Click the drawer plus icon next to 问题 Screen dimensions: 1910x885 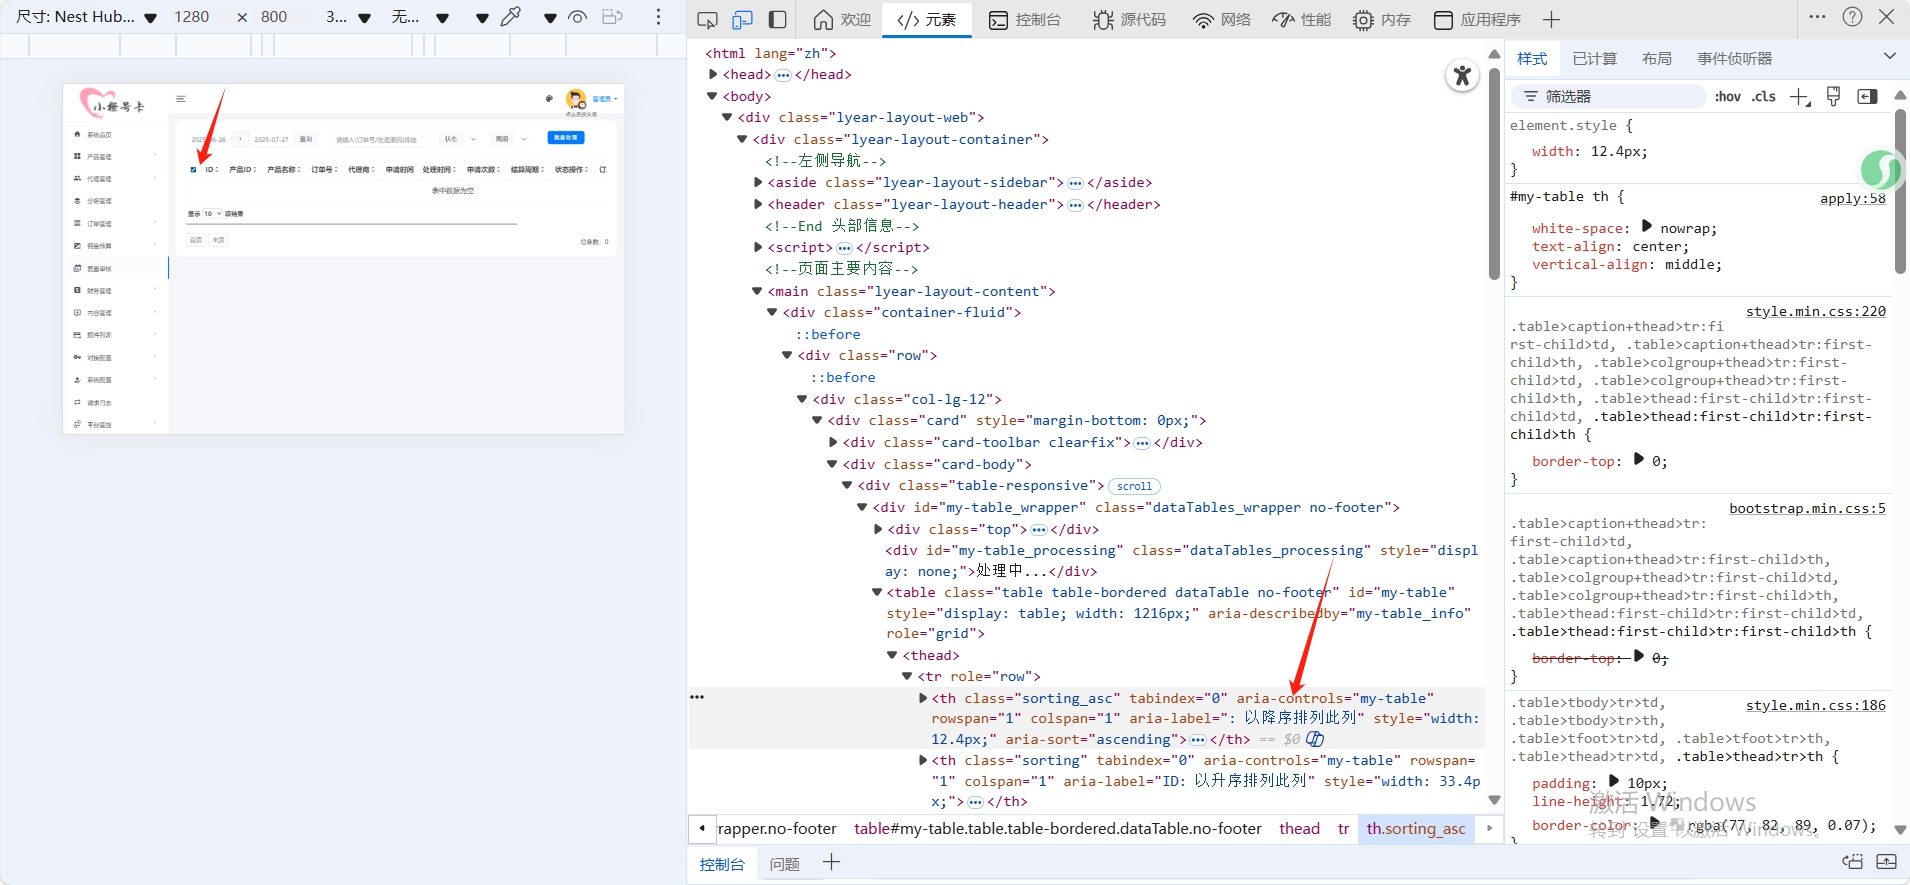coord(831,862)
